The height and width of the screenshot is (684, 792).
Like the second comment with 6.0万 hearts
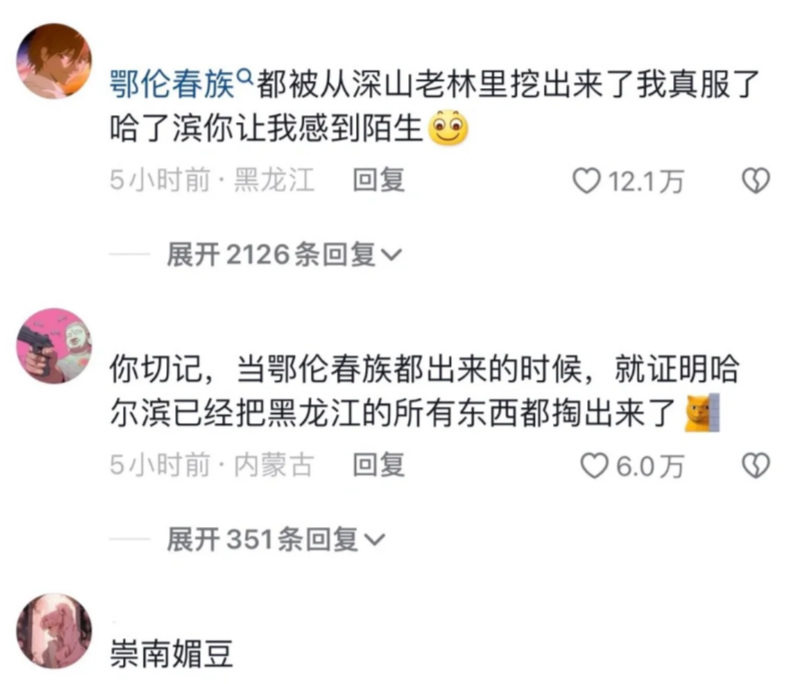click(x=594, y=466)
